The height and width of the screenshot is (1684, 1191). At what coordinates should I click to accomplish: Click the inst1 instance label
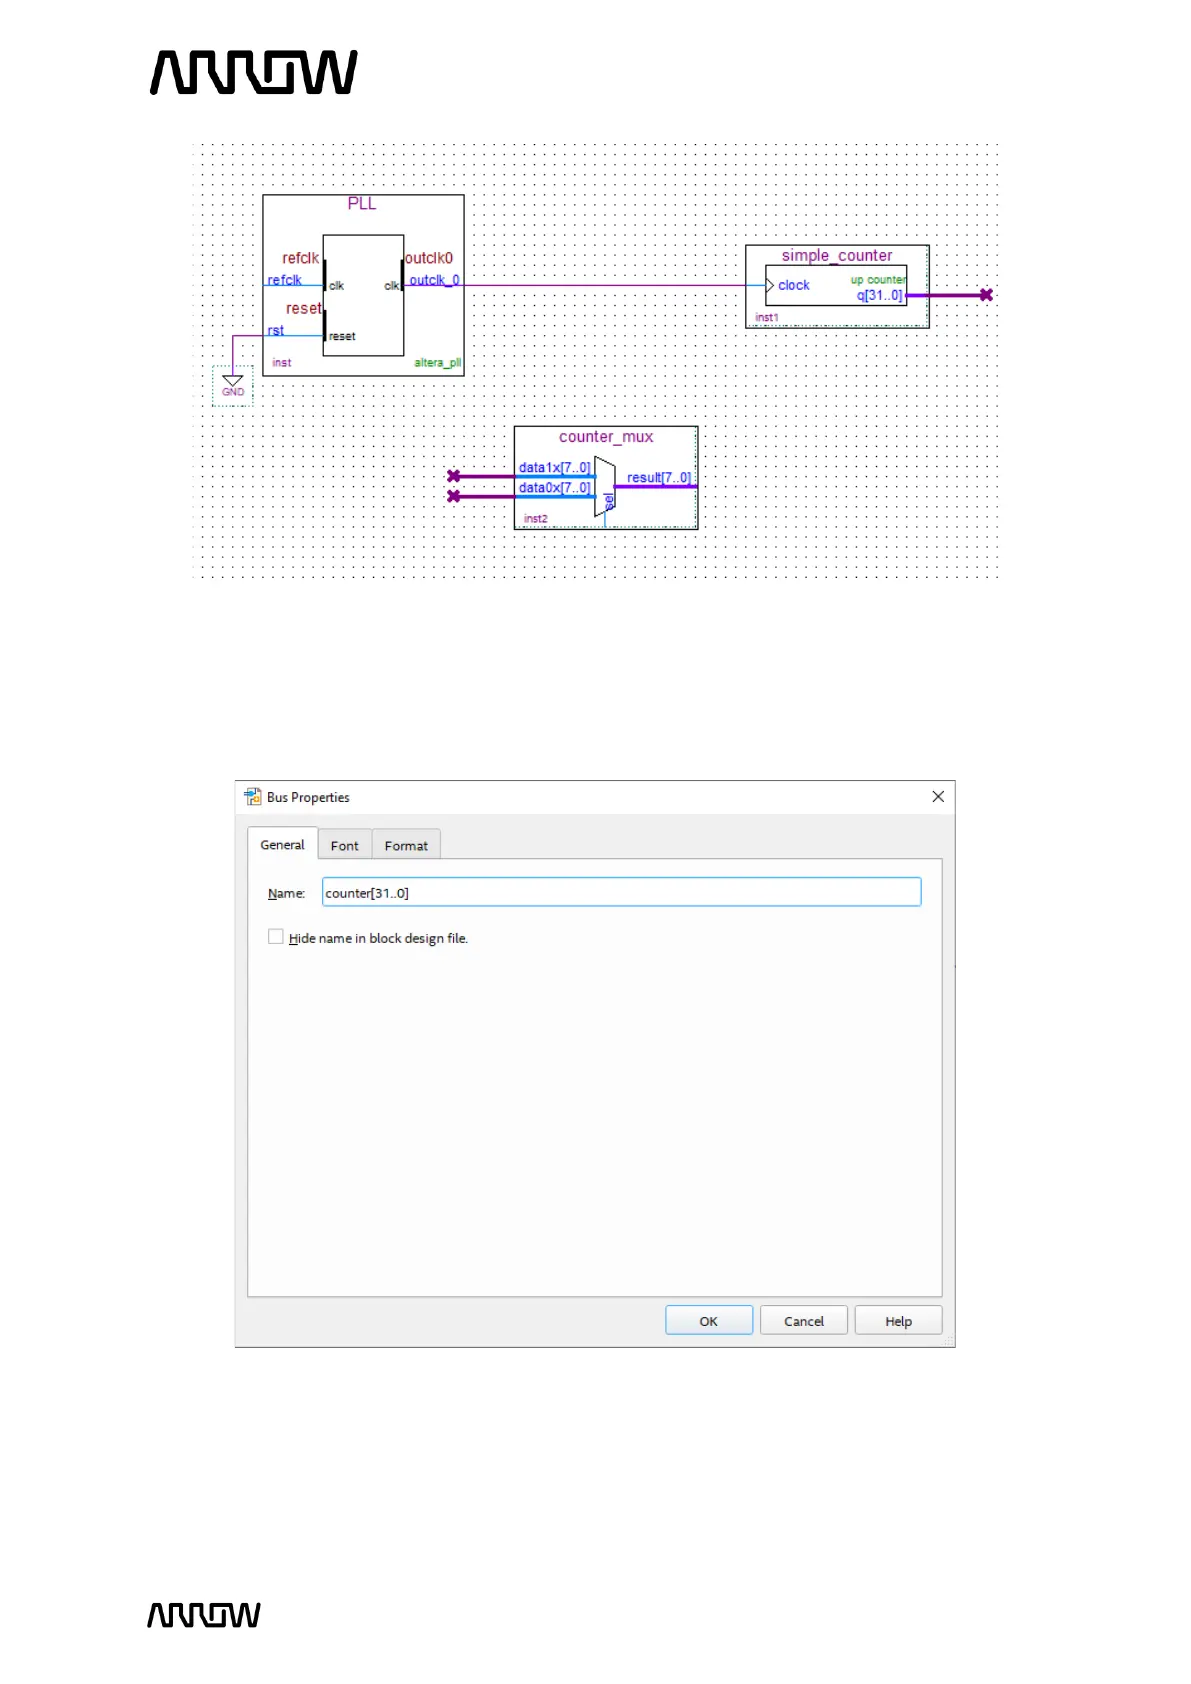point(767,318)
